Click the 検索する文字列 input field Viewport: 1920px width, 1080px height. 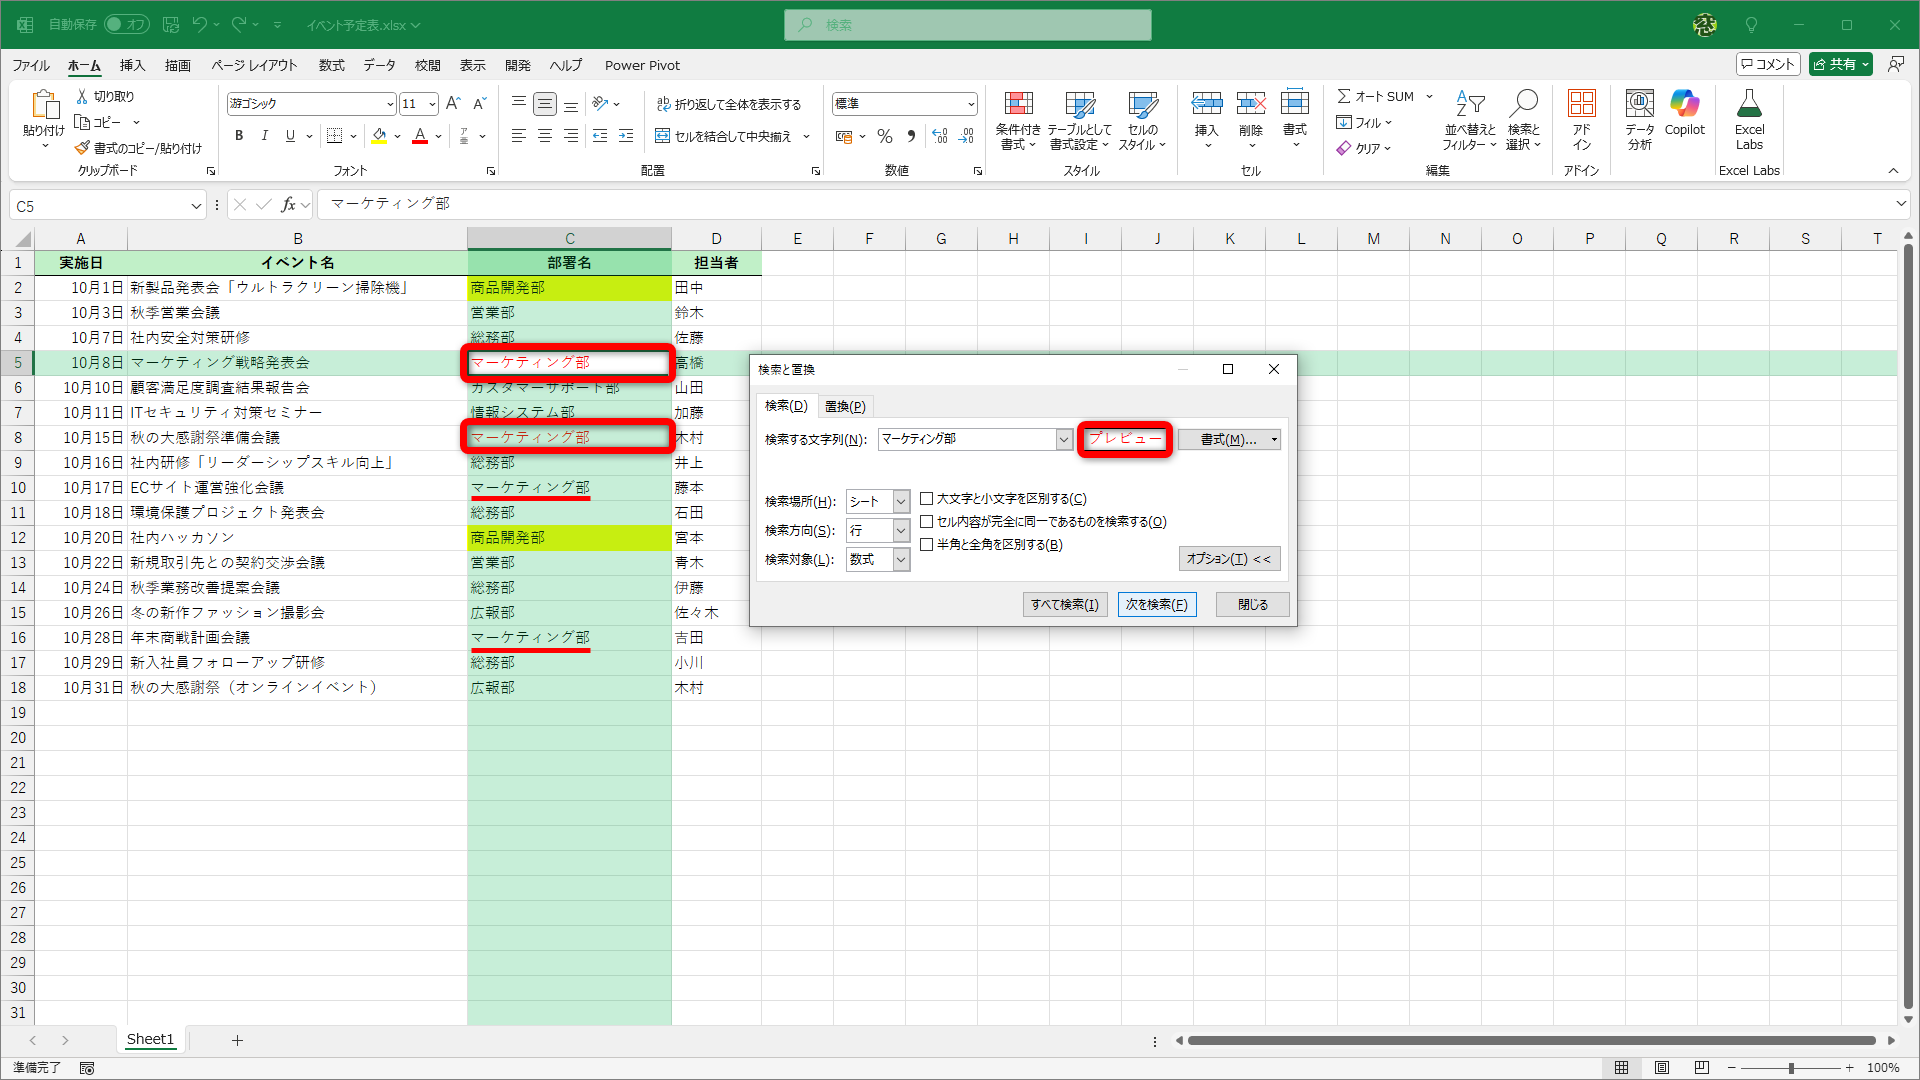[x=966, y=439]
